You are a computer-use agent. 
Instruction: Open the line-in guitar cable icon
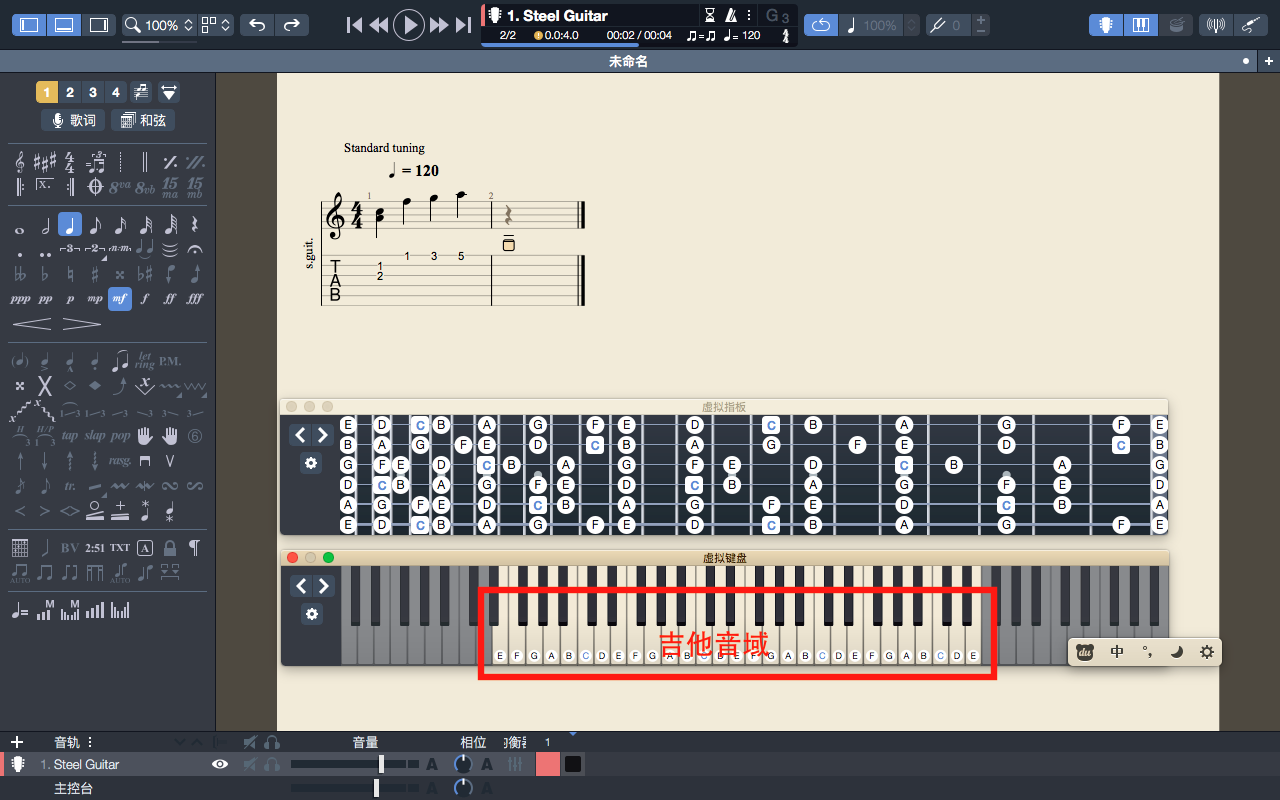(1251, 25)
